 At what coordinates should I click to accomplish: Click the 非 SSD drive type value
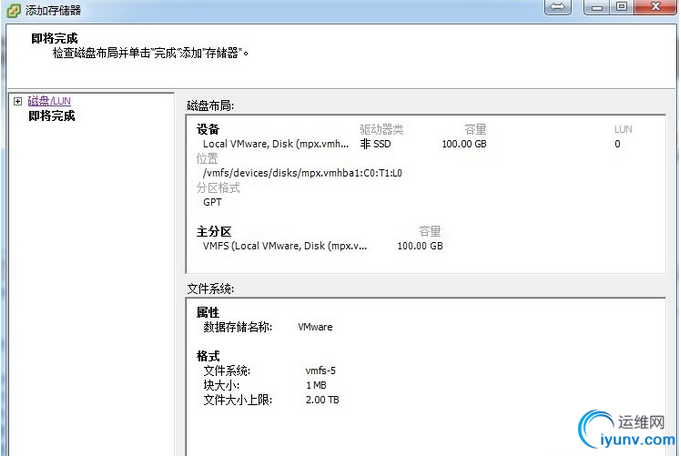tap(376, 144)
